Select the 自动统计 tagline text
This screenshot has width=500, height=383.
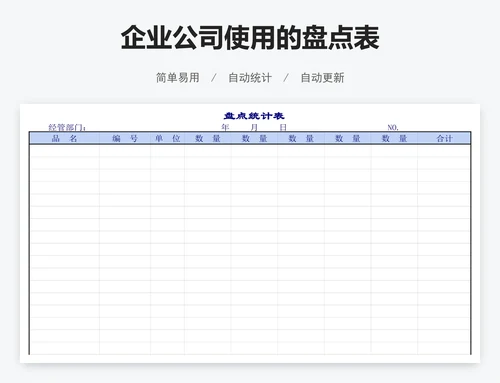(250, 78)
